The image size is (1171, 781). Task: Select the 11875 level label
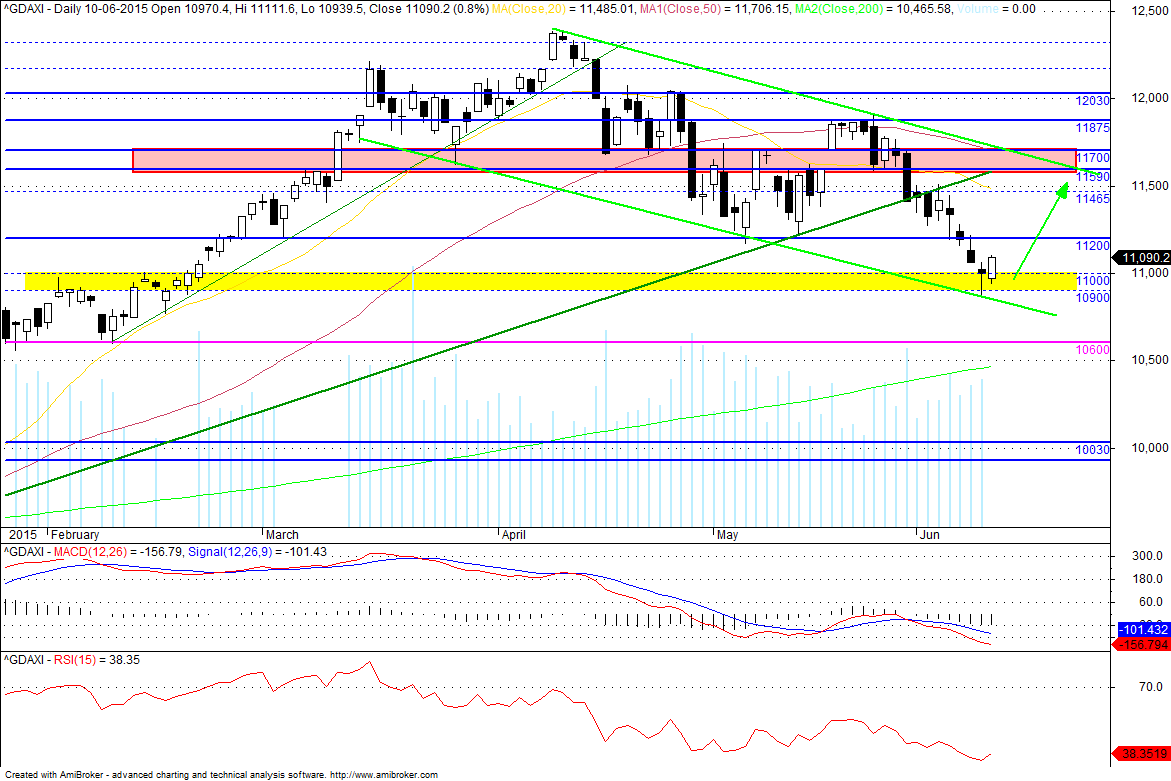tap(1093, 128)
